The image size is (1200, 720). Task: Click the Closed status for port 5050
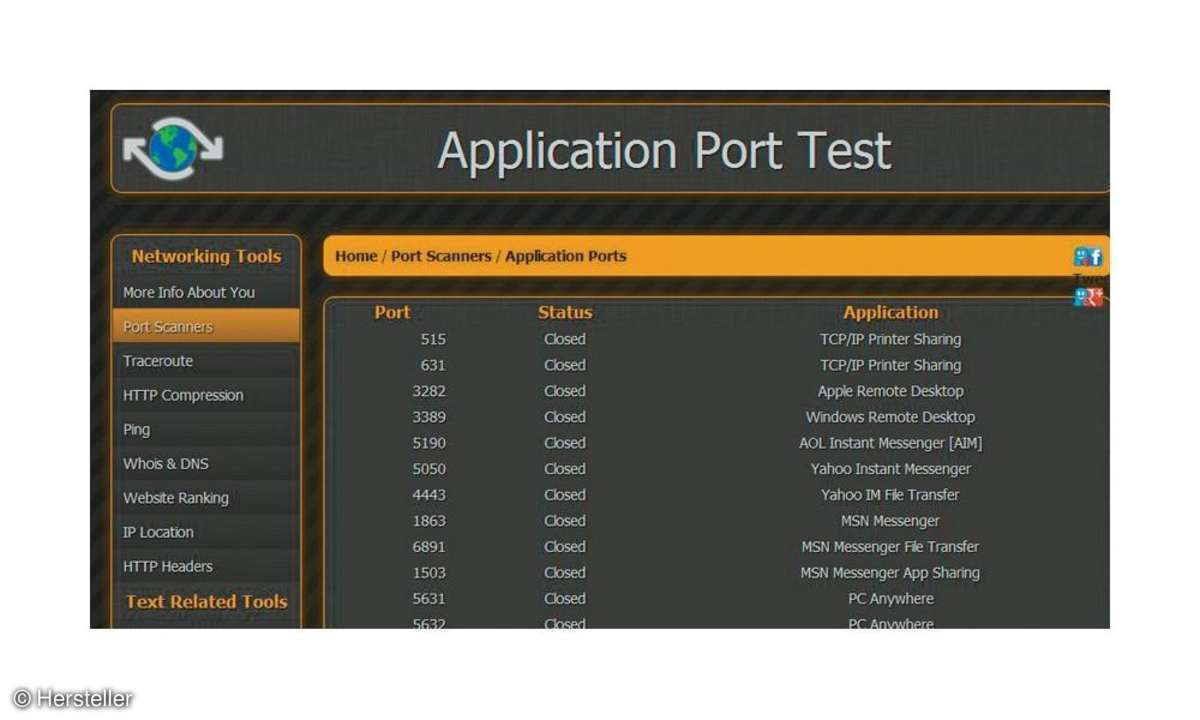tap(565, 469)
